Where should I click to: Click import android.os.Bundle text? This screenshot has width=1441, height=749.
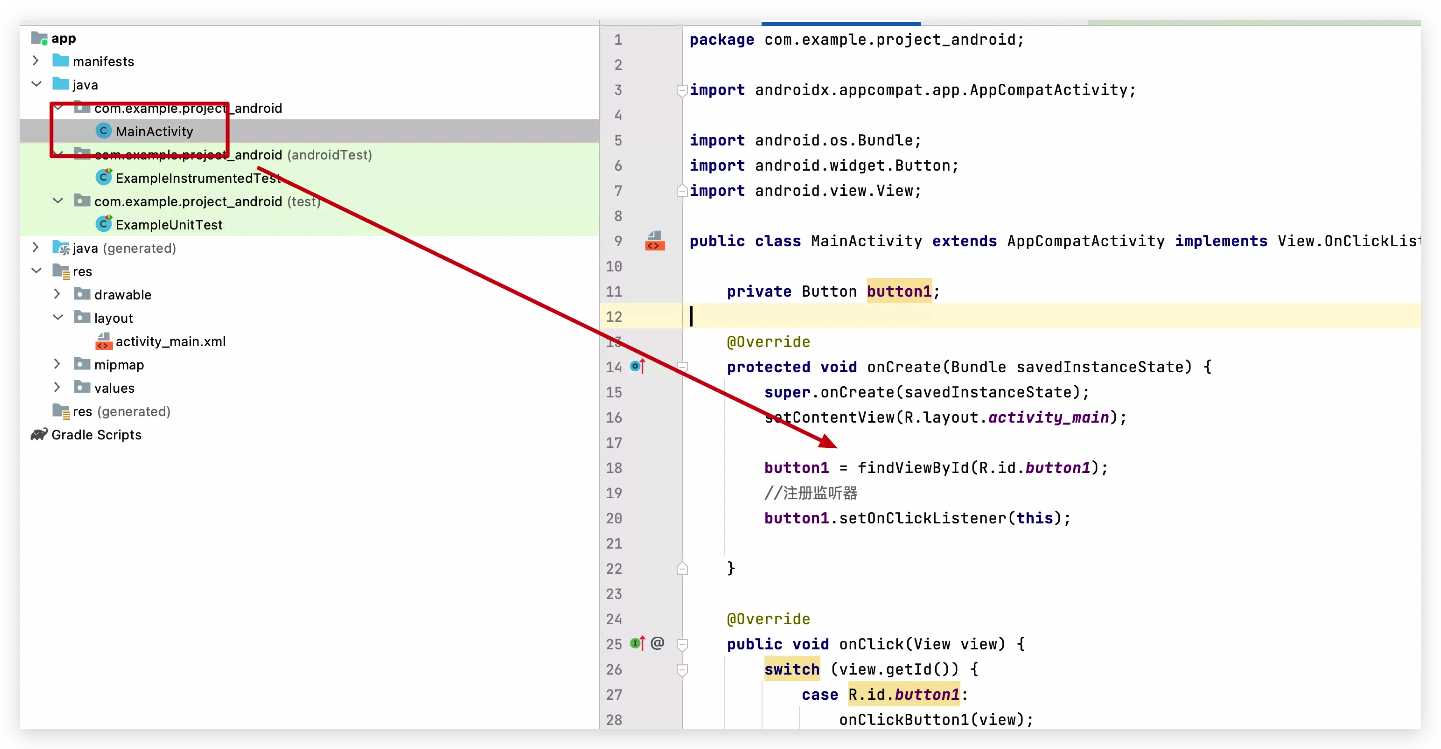coord(806,140)
